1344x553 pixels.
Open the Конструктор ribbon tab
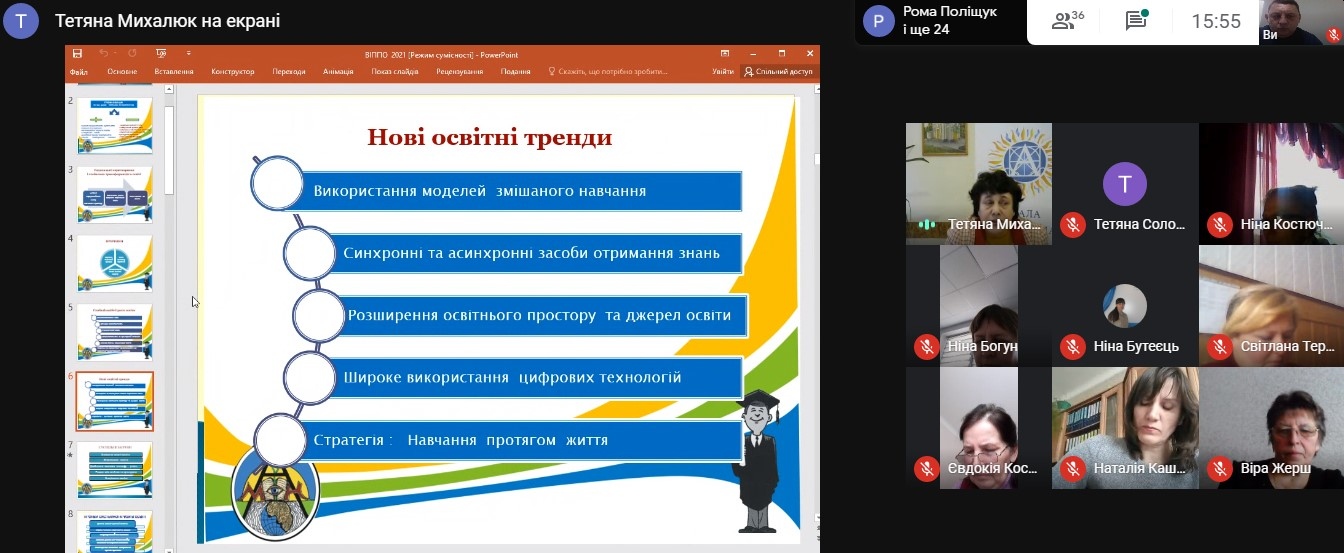[232, 72]
